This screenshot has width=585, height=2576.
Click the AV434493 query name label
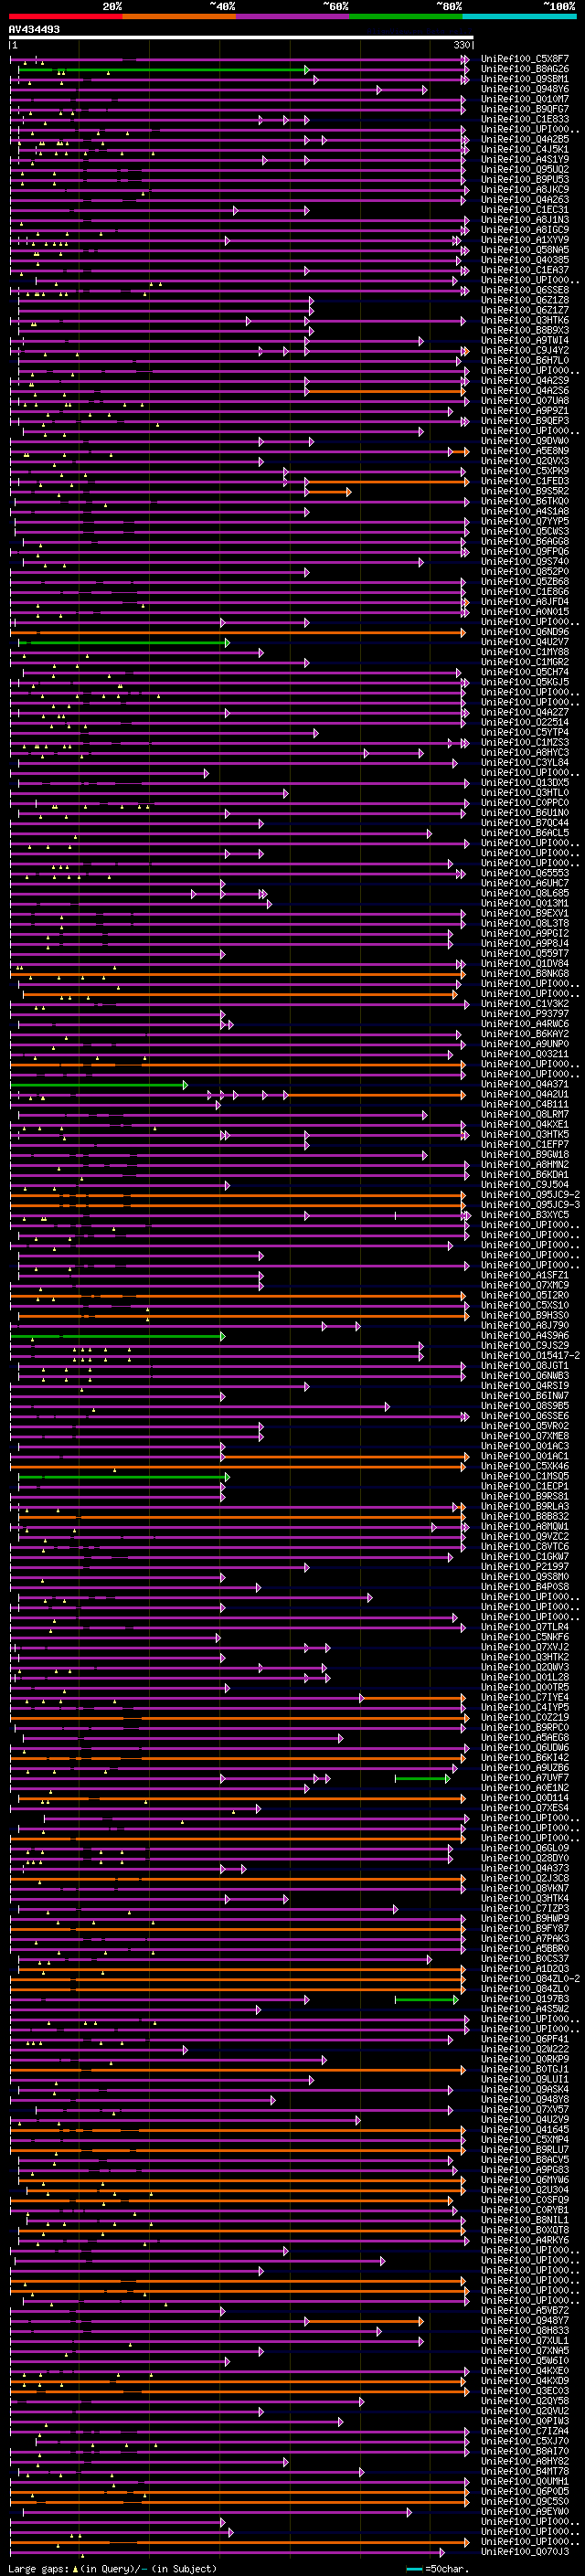[34, 29]
